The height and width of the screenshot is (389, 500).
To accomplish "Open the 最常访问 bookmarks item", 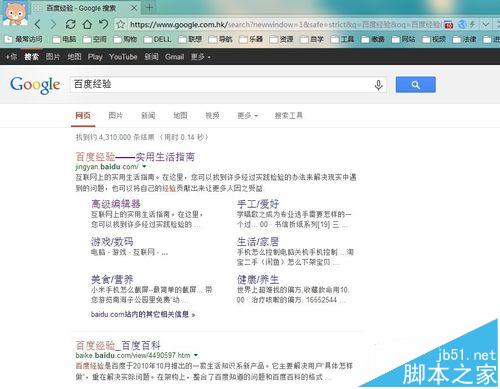I will click(24, 39).
